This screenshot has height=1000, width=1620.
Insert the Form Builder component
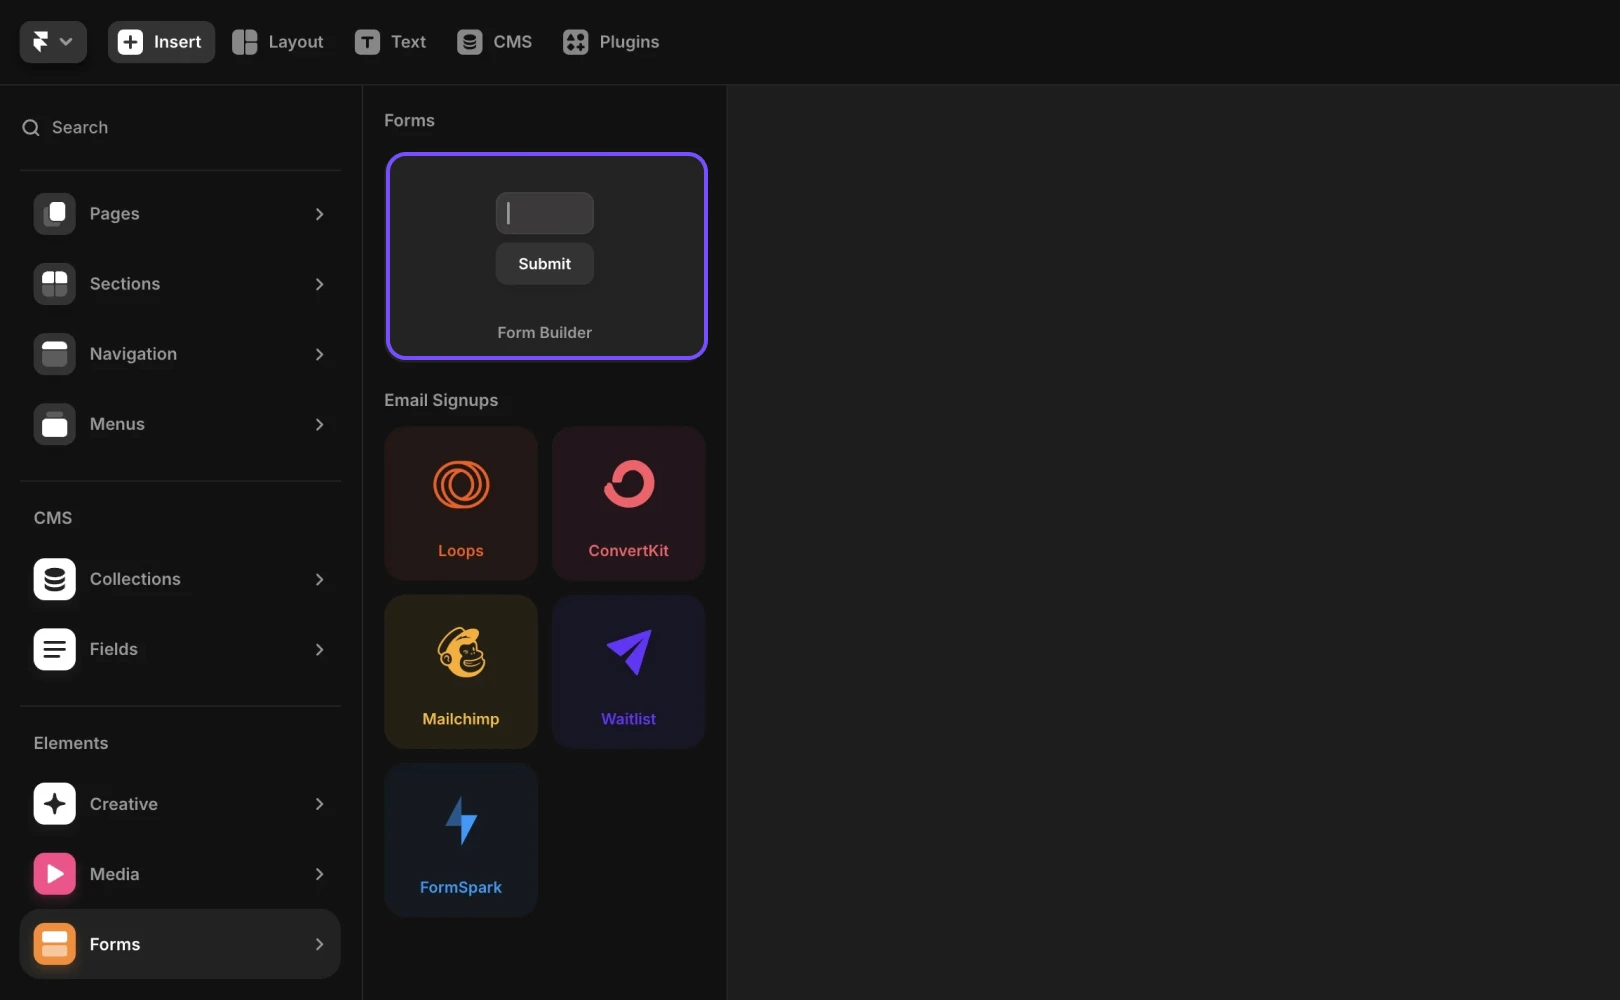[x=546, y=256]
